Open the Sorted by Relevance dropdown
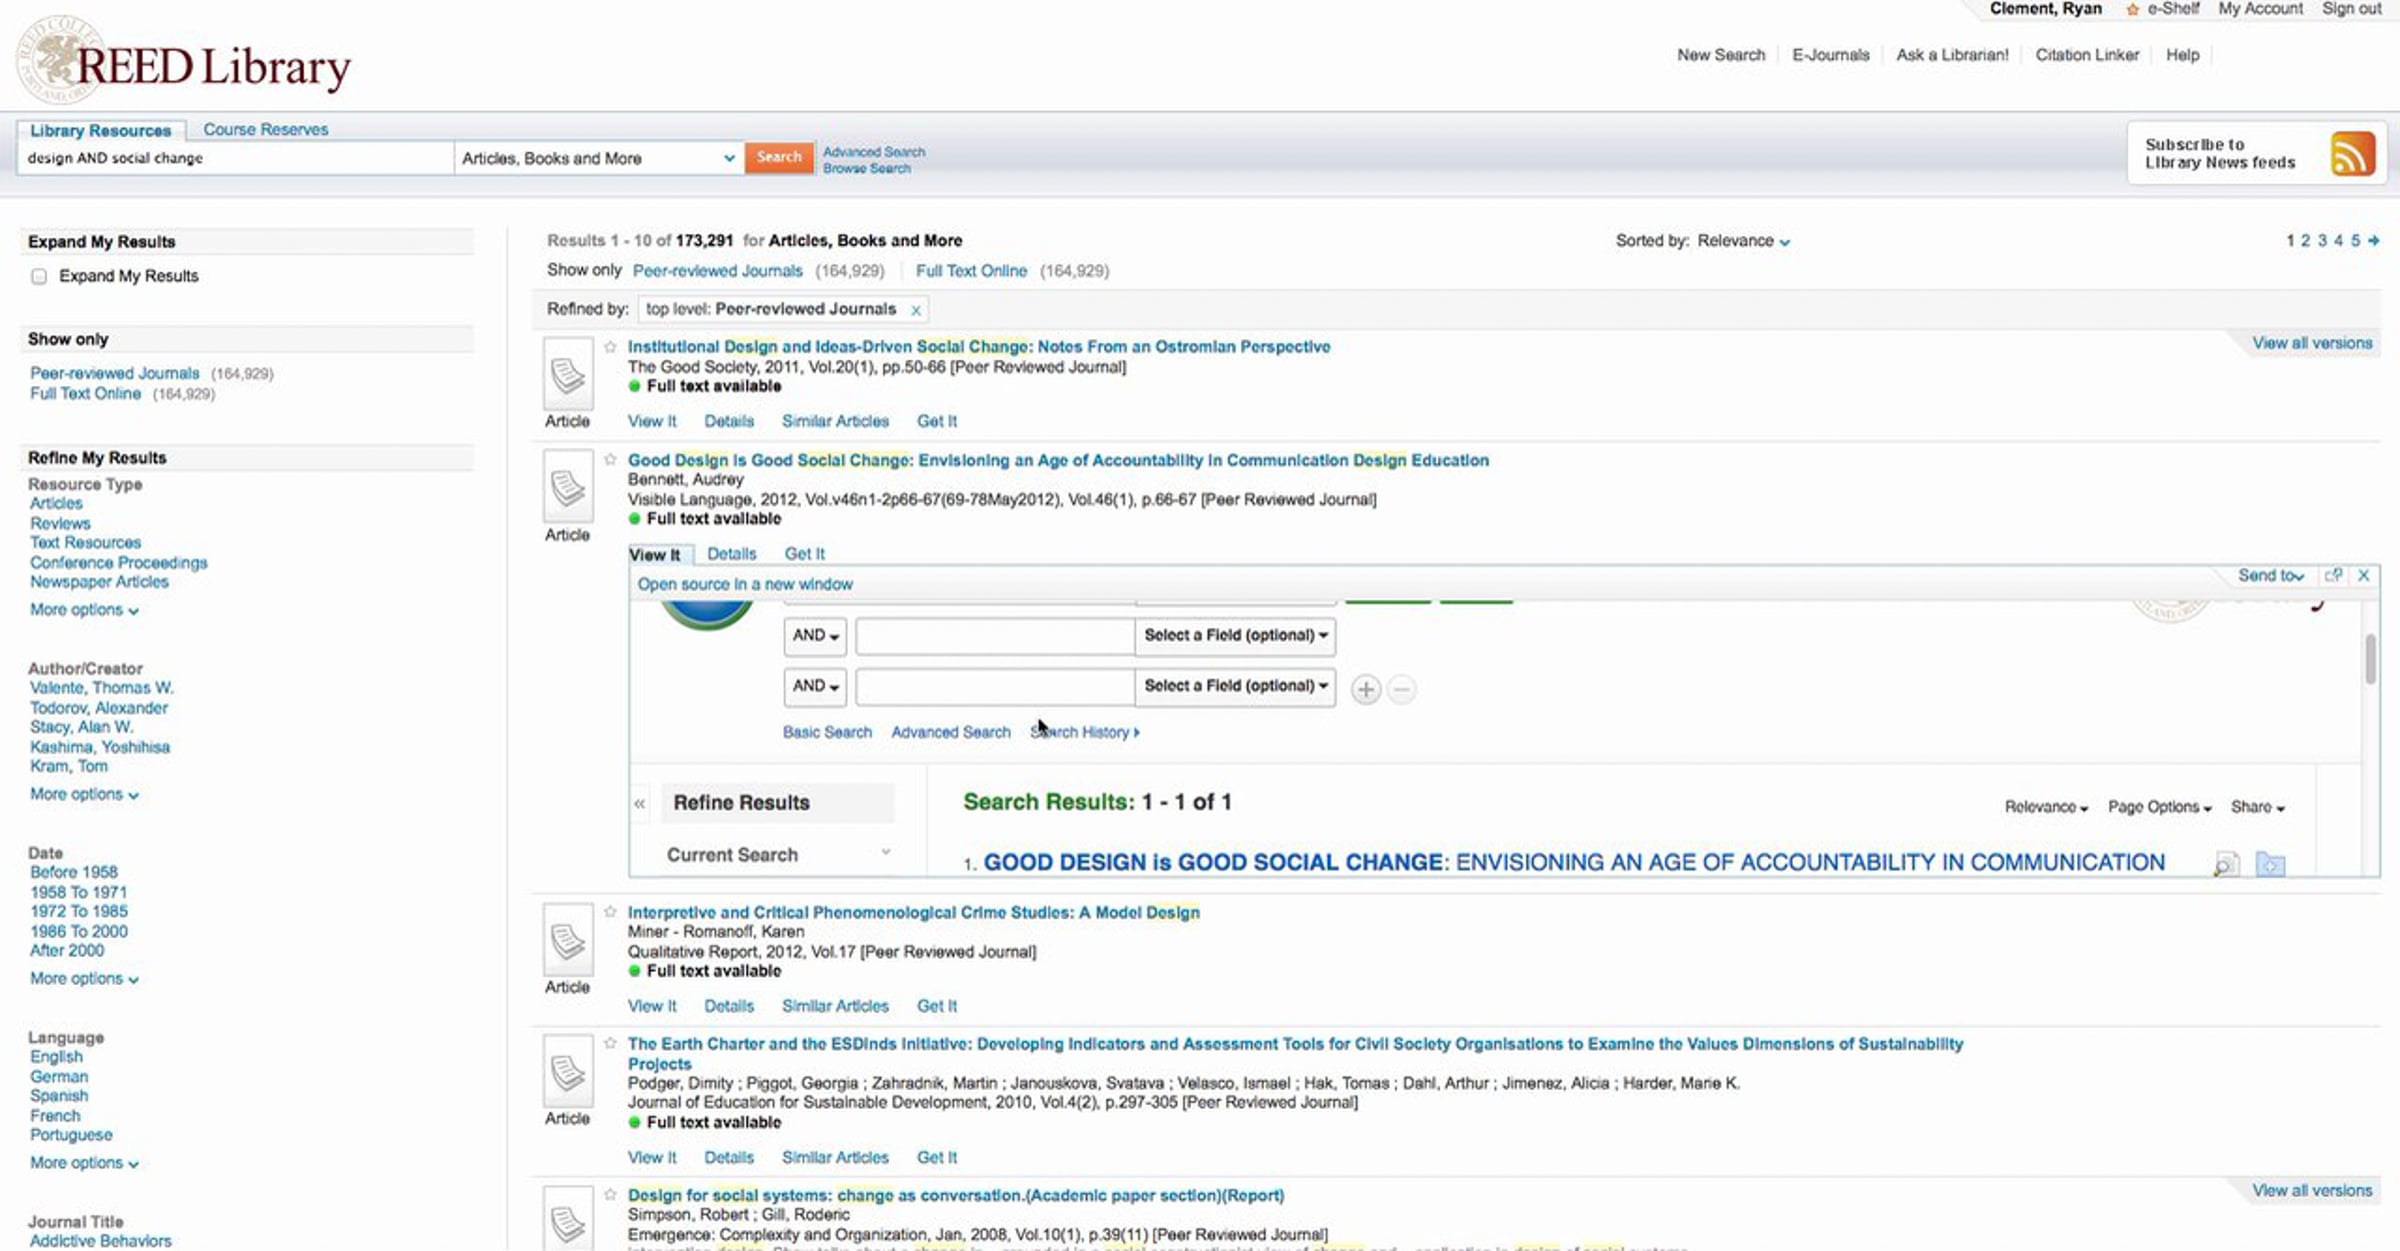Screen dimensions: 2400x1251 coord(1743,241)
